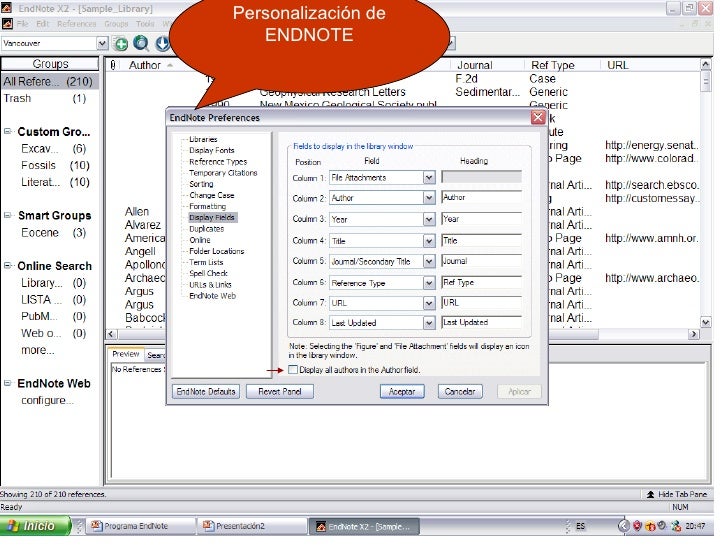Viewport: 728px width, 546px height.
Task: Sort by the Author column header
Action: pos(145,65)
